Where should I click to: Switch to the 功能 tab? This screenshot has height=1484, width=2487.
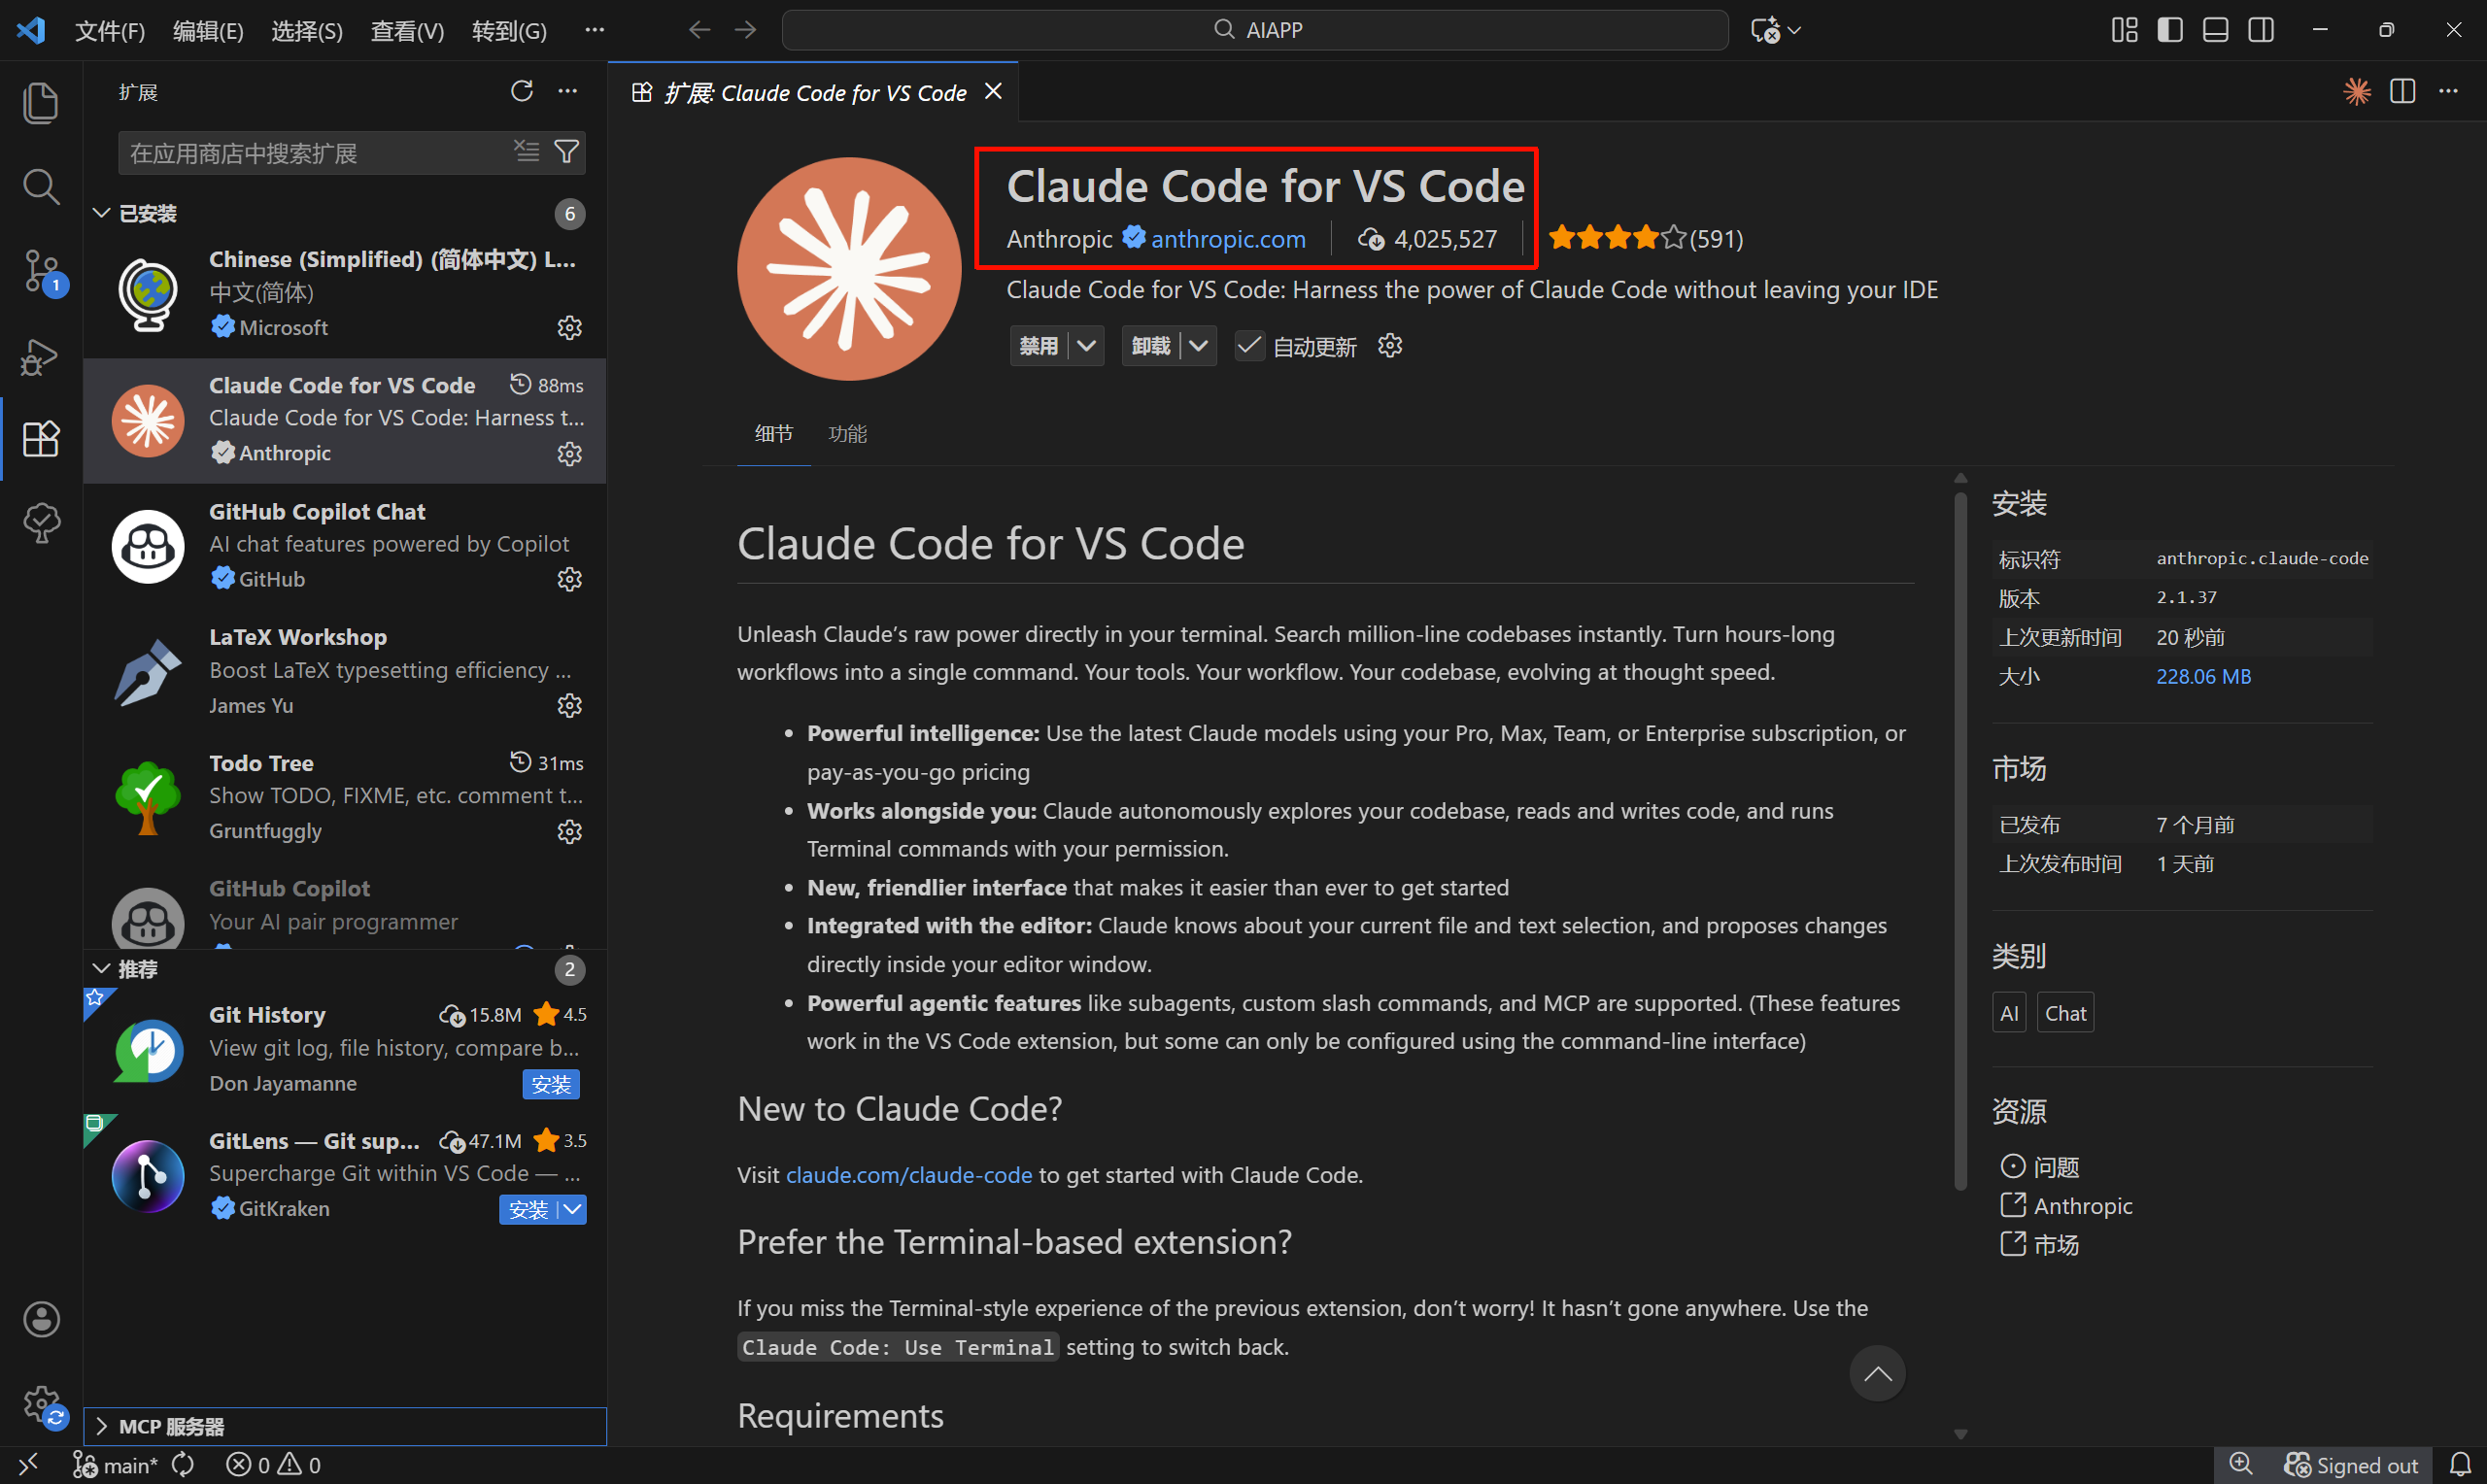pyautogui.click(x=847, y=434)
